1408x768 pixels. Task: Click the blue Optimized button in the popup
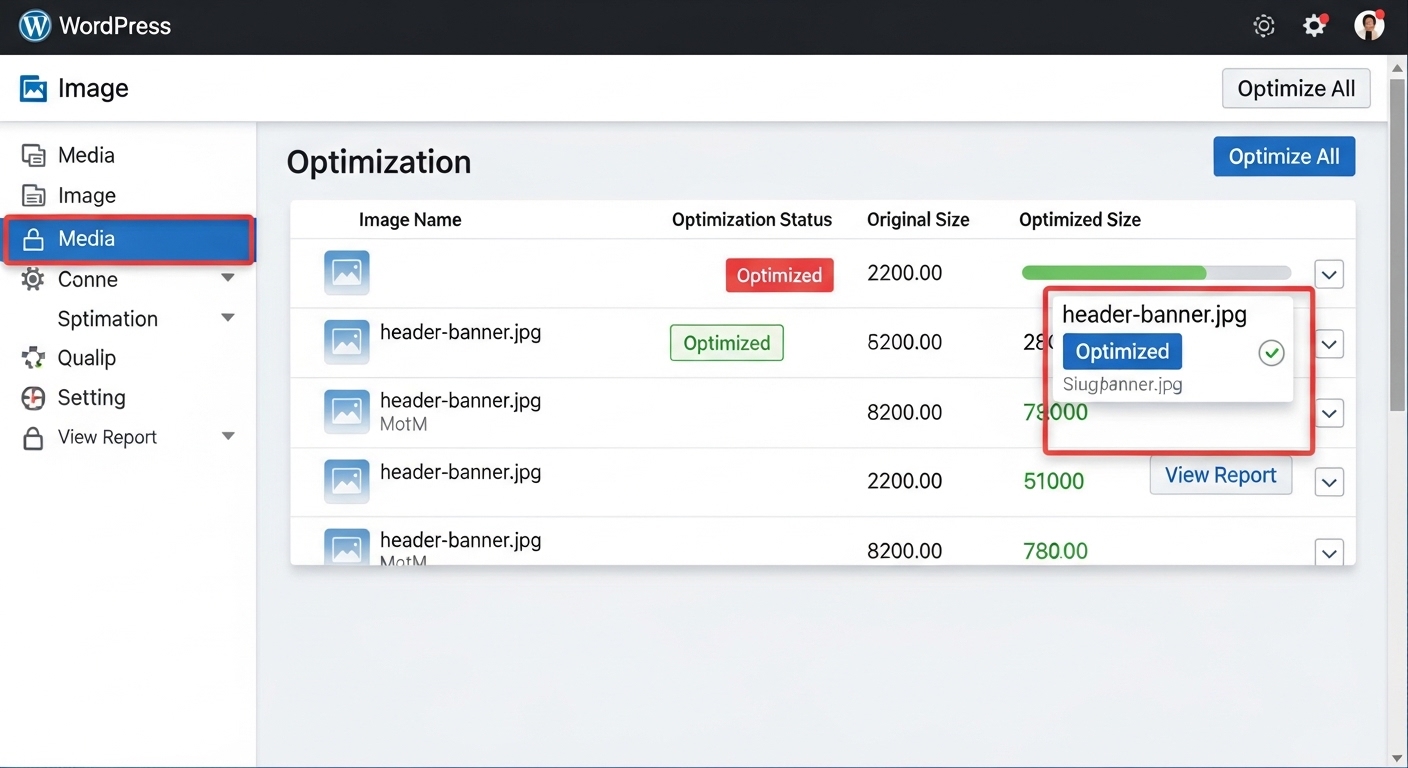pos(1122,351)
